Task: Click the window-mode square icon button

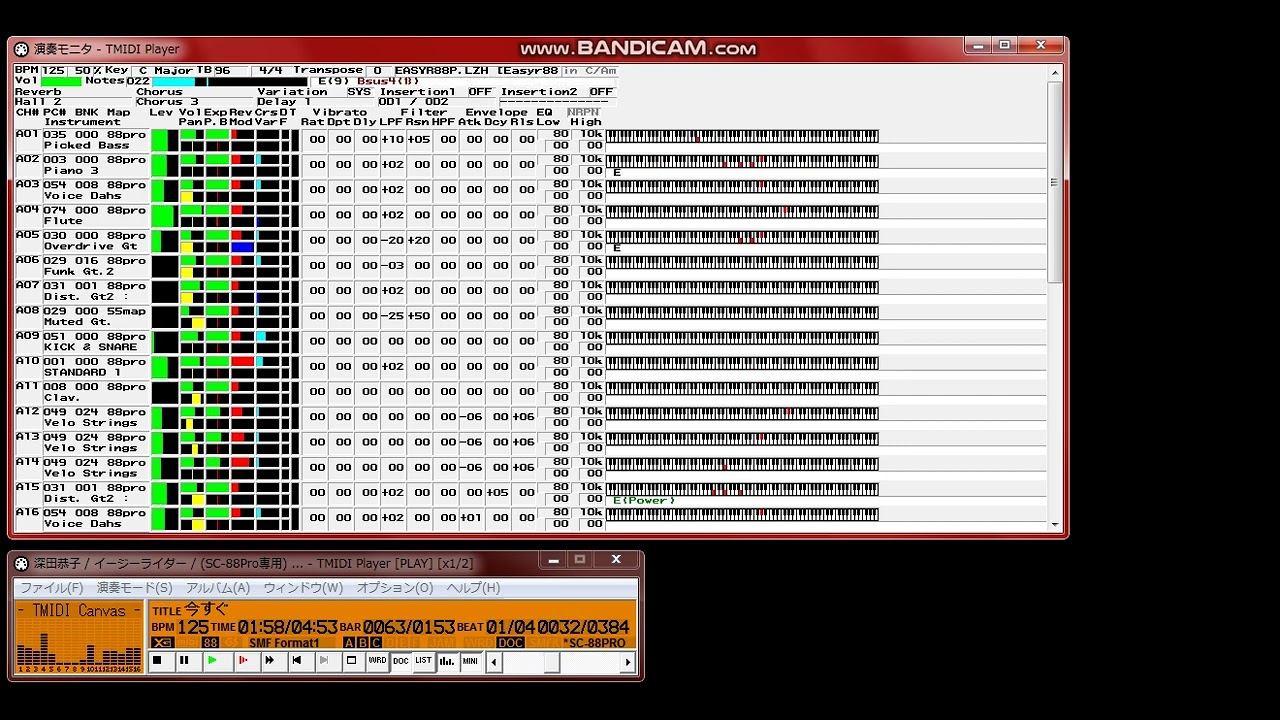Action: (x=351, y=661)
